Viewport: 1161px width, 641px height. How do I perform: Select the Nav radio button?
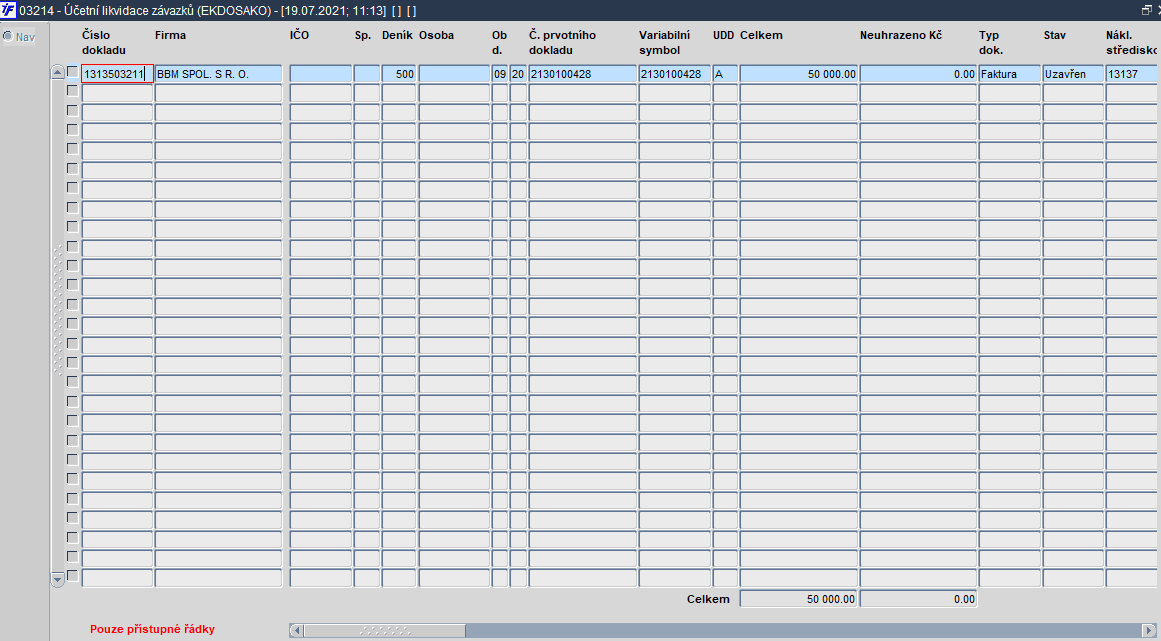tap(8, 36)
